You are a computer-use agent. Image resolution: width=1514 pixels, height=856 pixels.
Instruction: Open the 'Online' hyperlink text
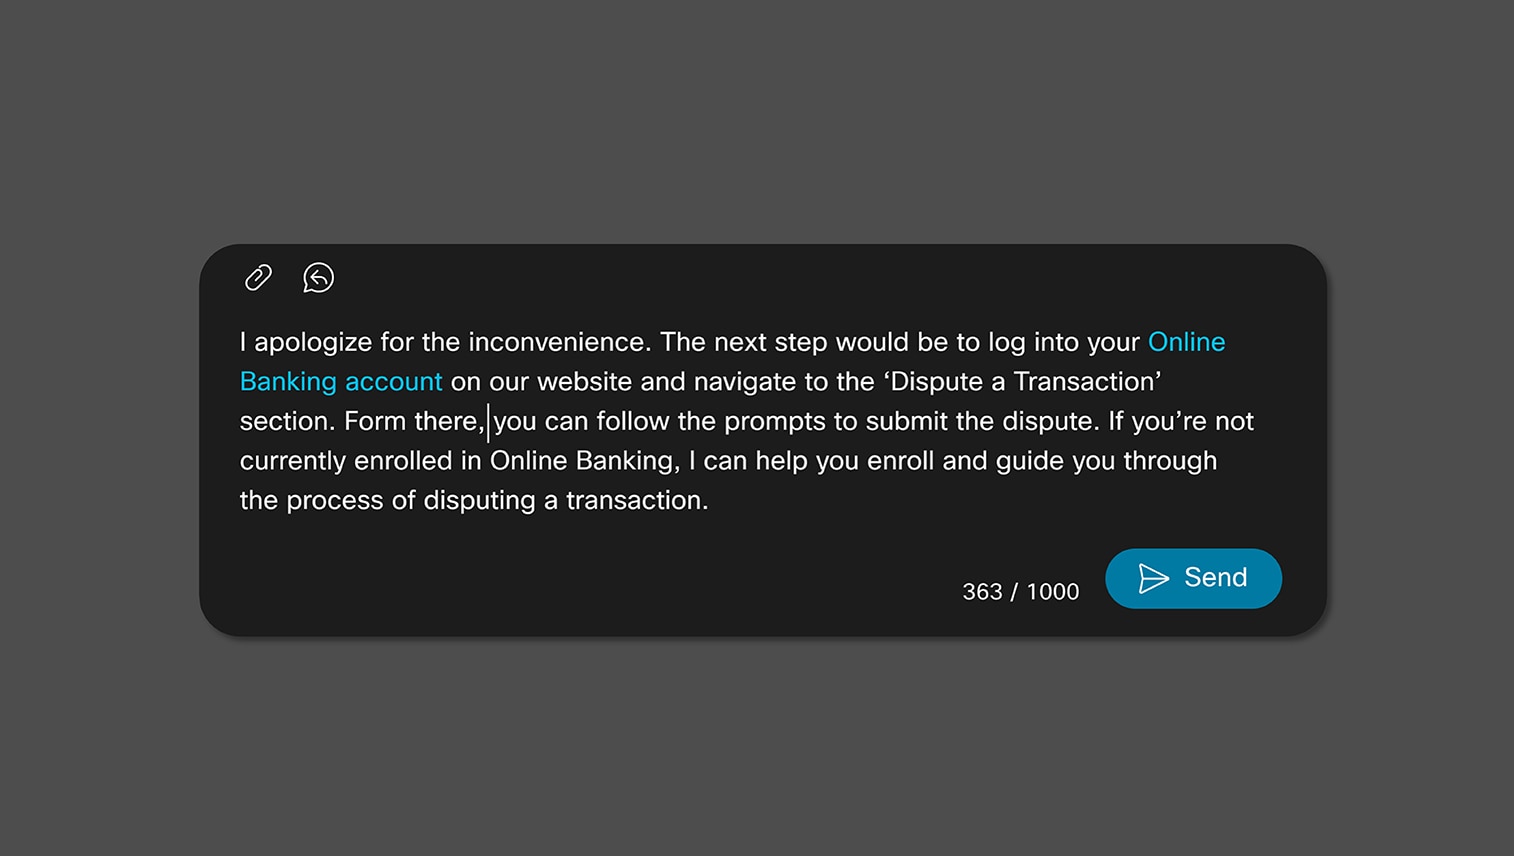click(x=1186, y=342)
